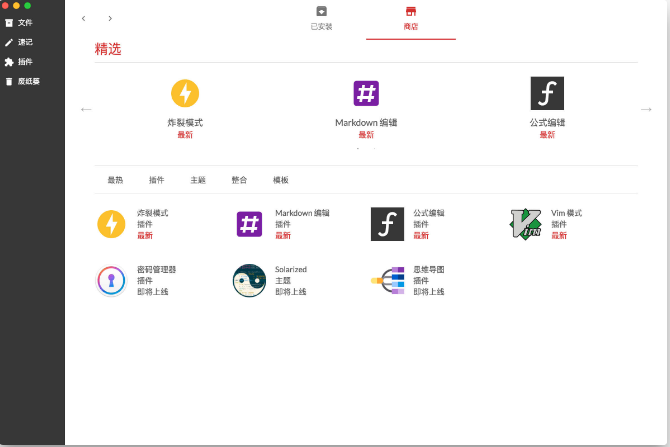Screen dimensions: 670x447
Task: Select the 插件 puzzle icon in sidebar
Action: pos(9,62)
